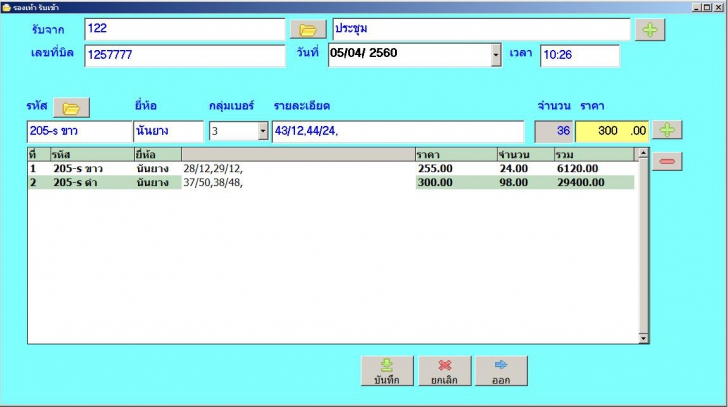Screen dimensions: 728x407
Task: Click the table scrollbar up arrow
Action: coord(643,153)
